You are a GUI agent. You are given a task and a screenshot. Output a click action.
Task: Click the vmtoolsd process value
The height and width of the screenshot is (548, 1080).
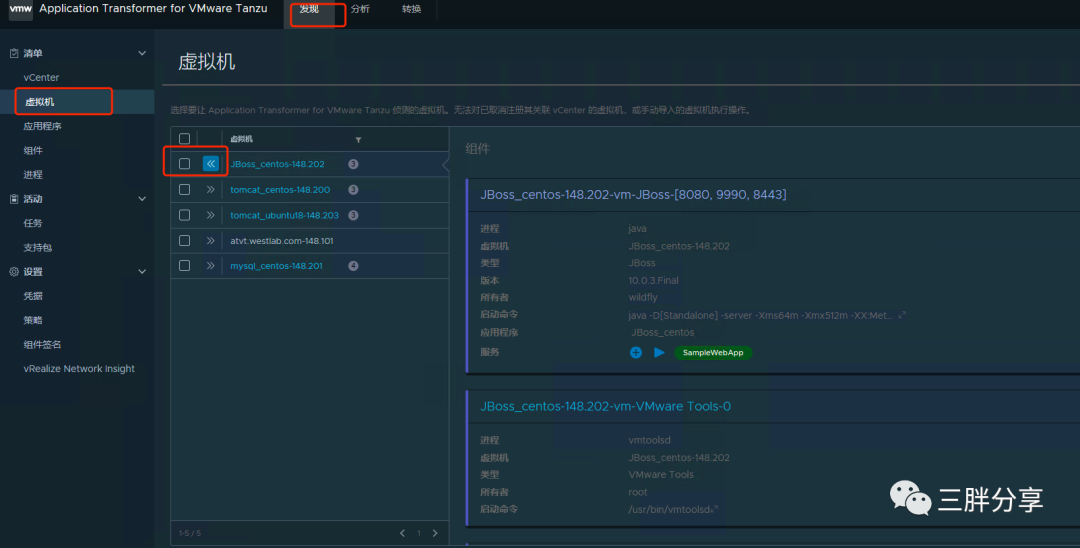(x=648, y=440)
